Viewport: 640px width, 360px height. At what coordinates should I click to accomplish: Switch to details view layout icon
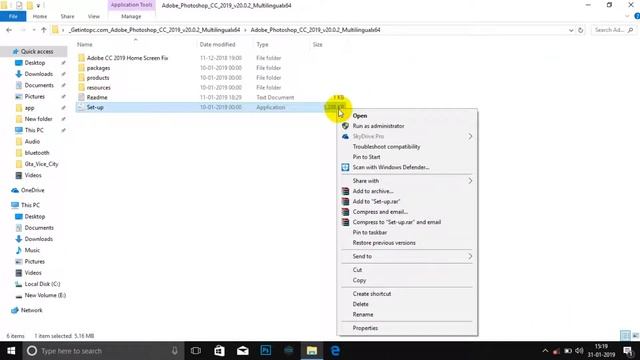(625, 336)
